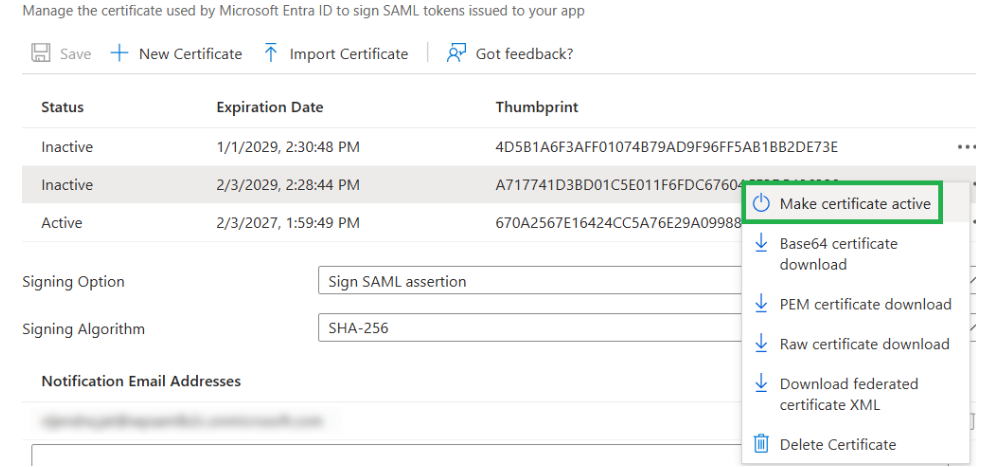Click the Raw certificate download arrow icon
Screen dimensions: 981x467
click(762, 344)
